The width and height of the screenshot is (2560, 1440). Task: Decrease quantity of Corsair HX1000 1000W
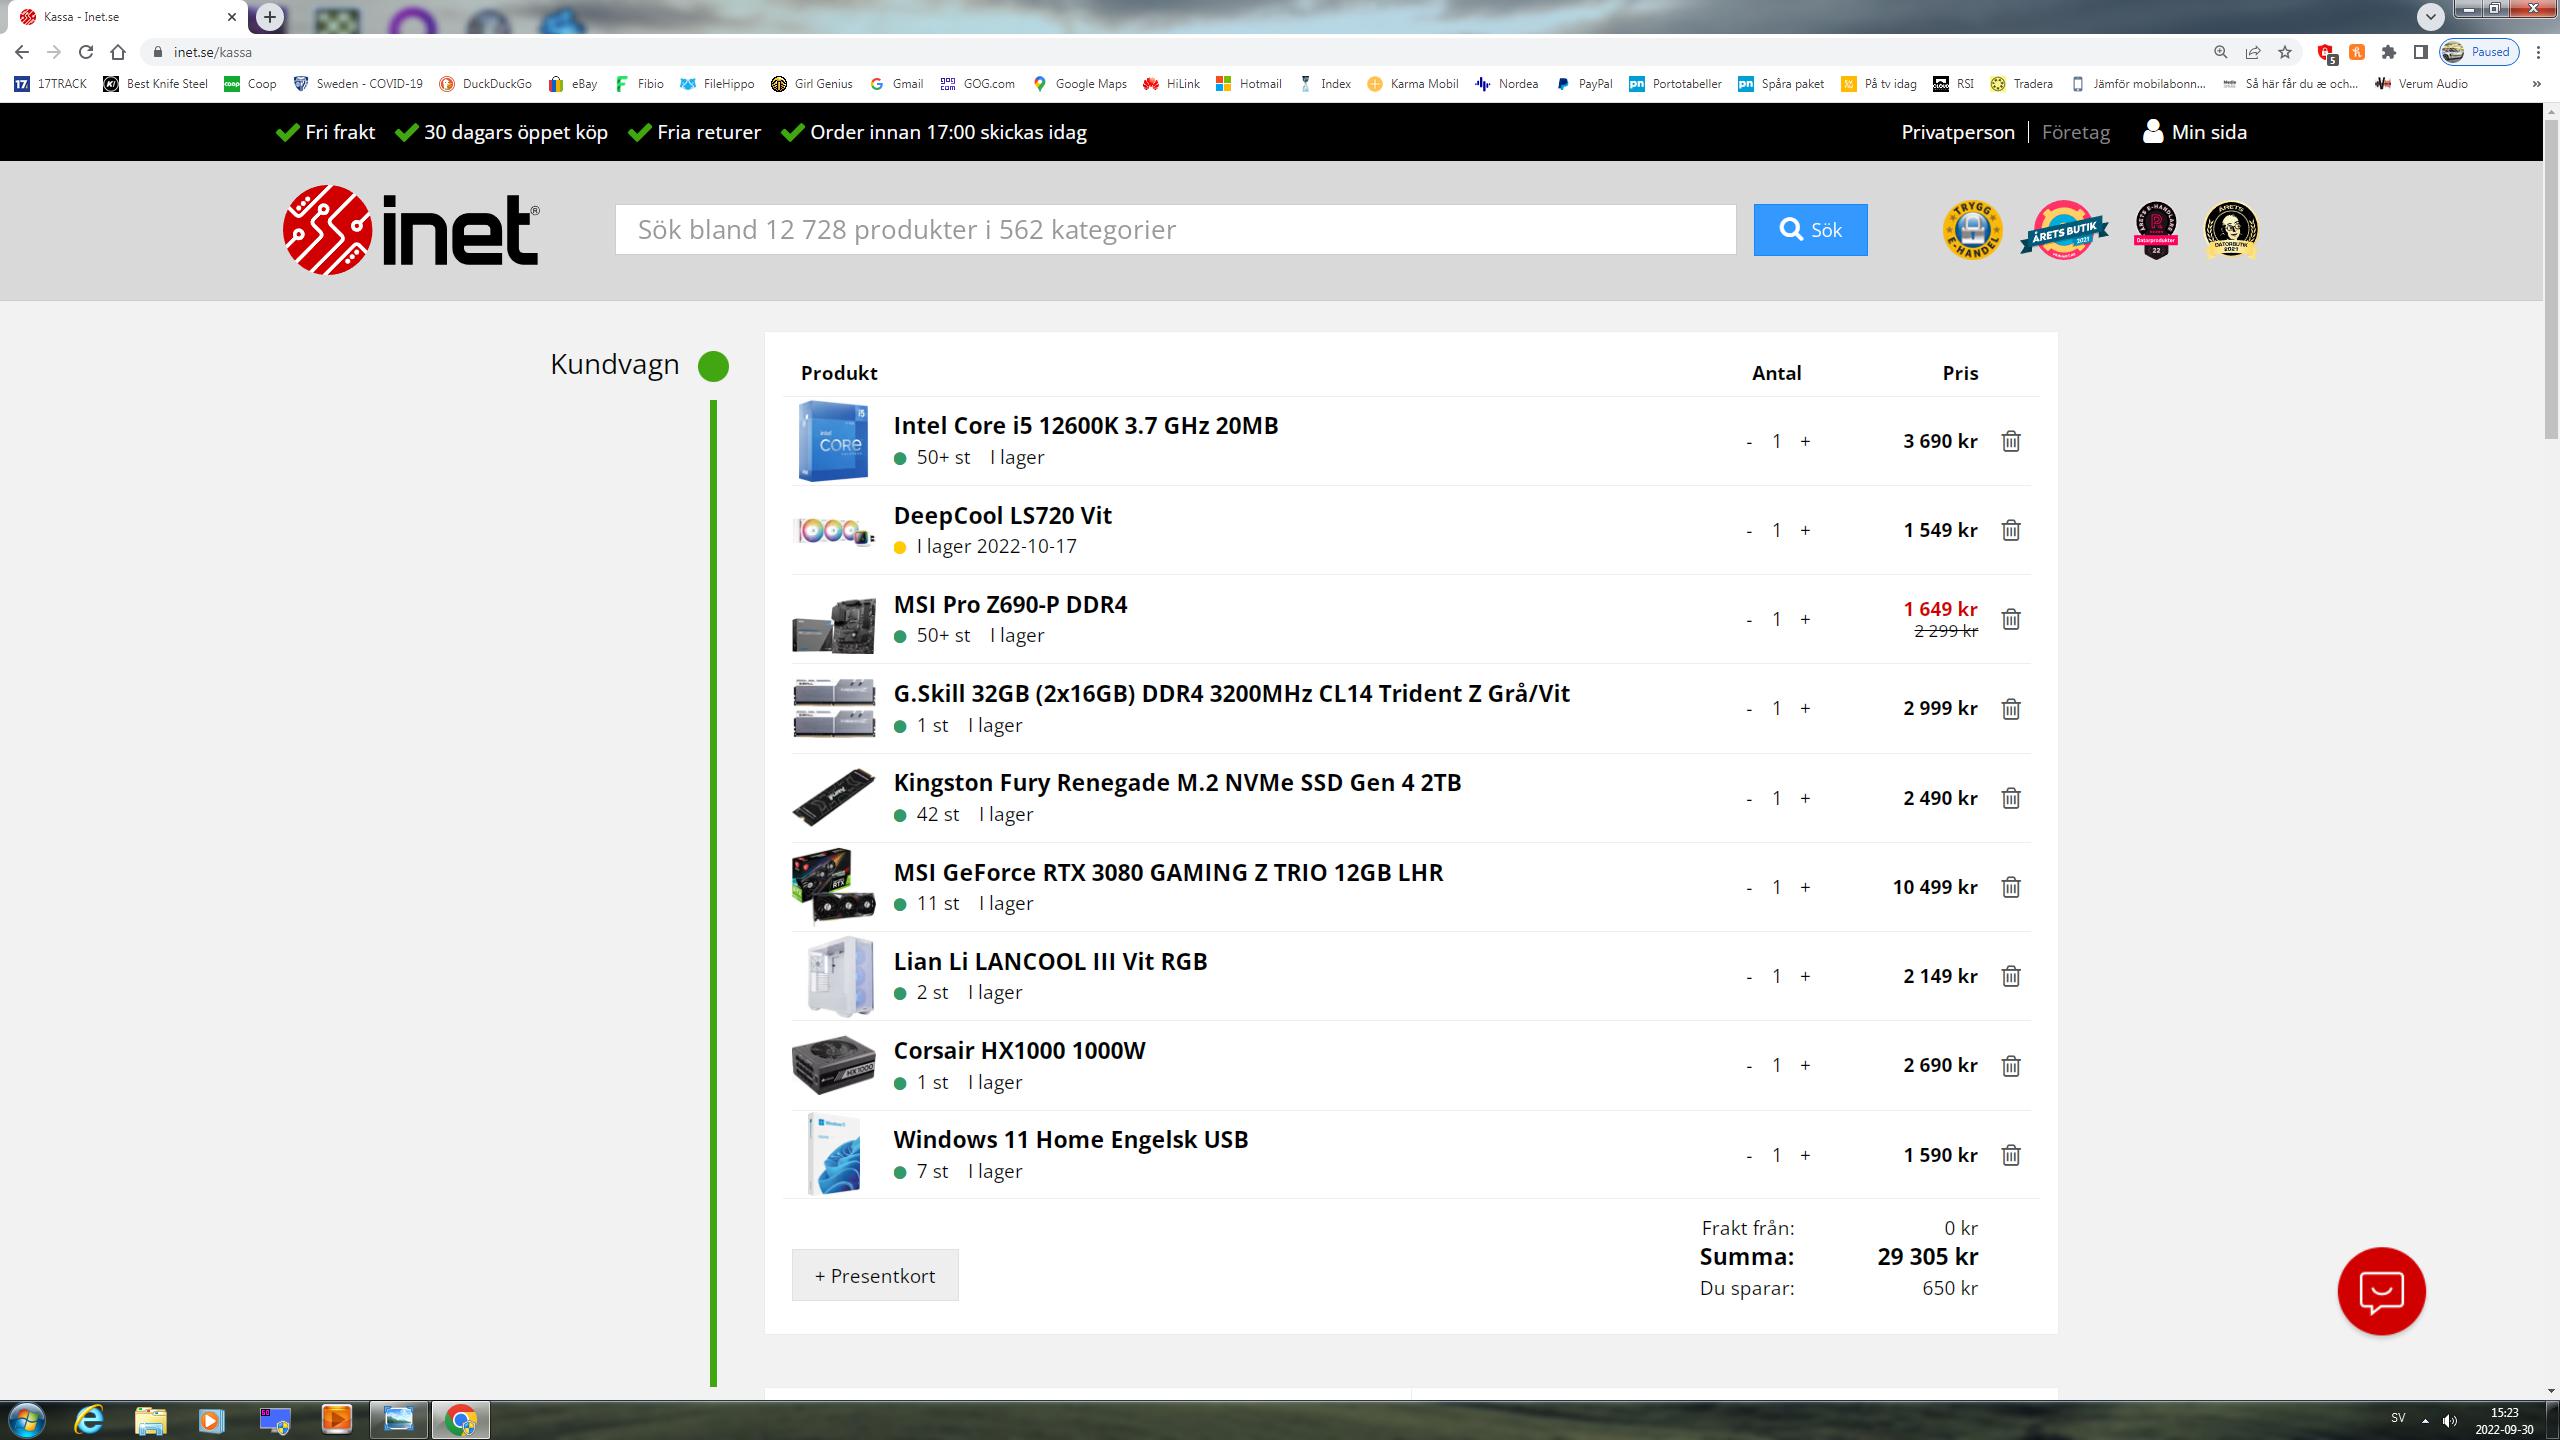click(1749, 1066)
